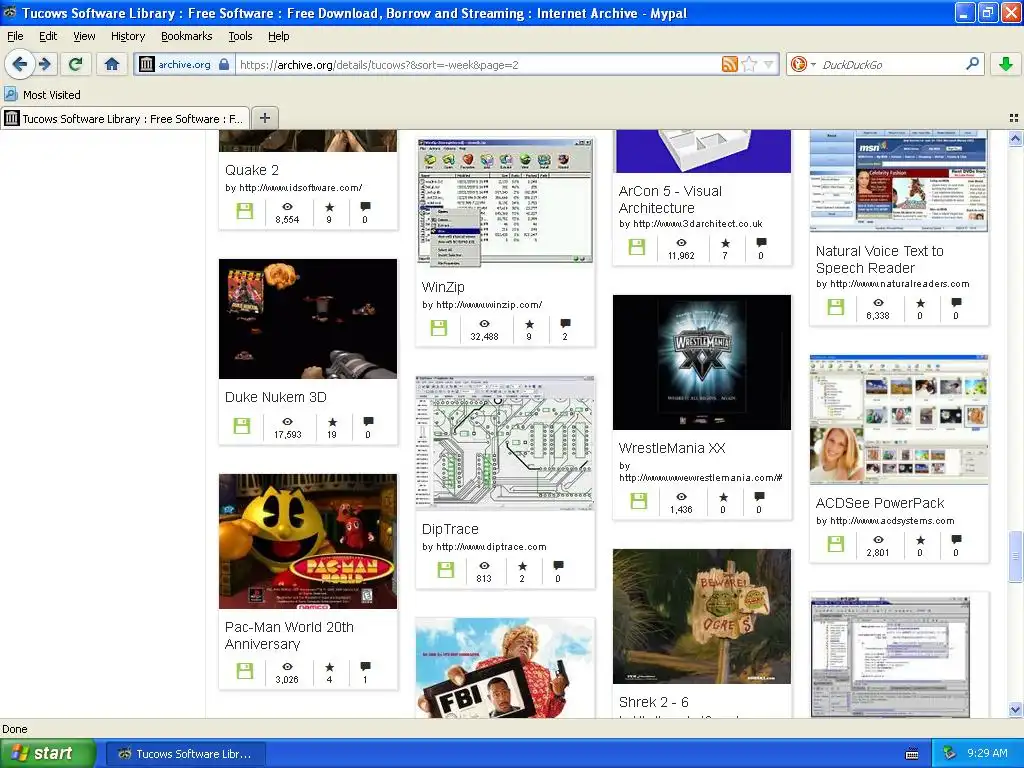Click the ArCon 5 floppy disk icon
The image size is (1024, 768).
pos(637,247)
